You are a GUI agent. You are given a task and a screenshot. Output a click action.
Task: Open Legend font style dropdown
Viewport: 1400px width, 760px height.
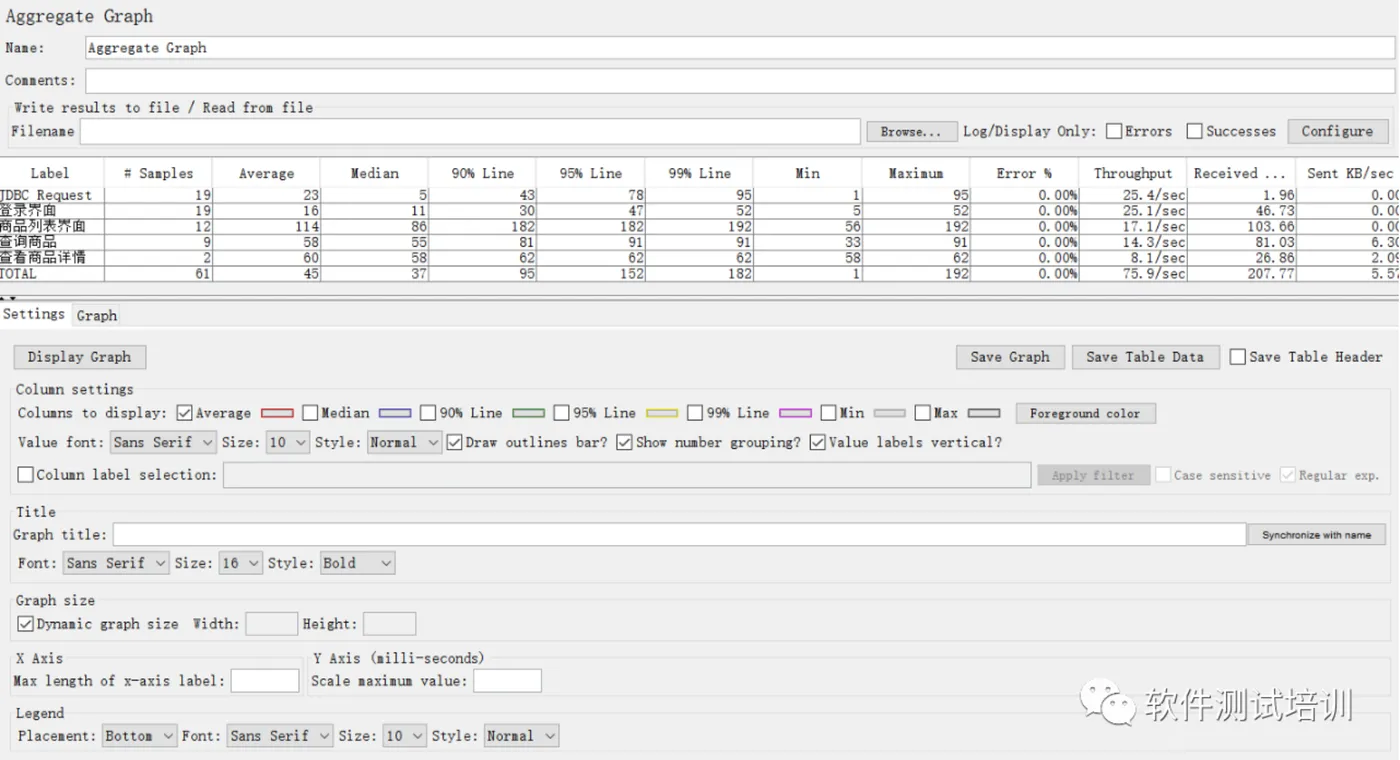[521, 736]
